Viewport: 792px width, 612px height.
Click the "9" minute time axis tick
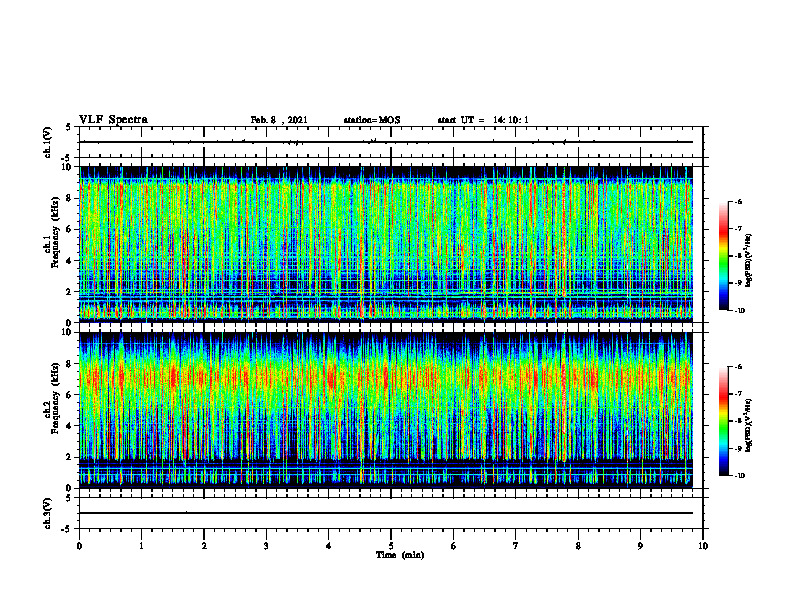pos(640,546)
